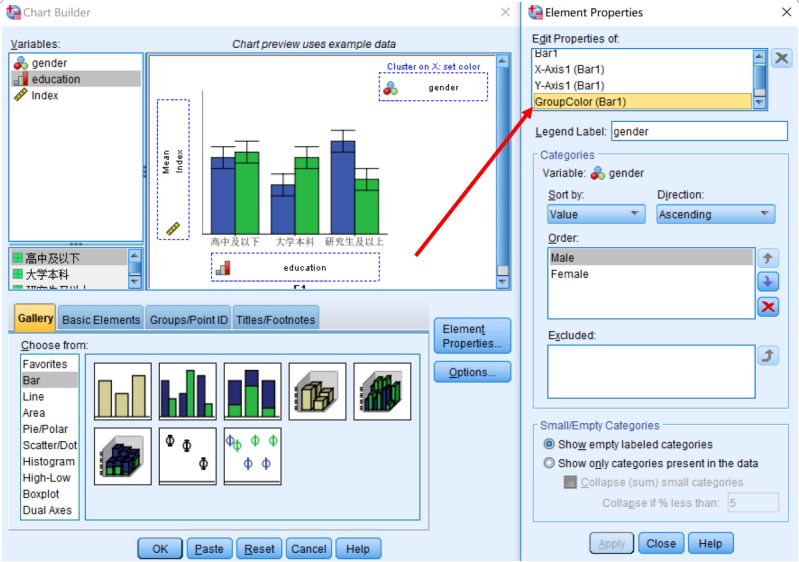Click the Legend Label input field
799x562 pixels.
pyautogui.click(x=699, y=131)
